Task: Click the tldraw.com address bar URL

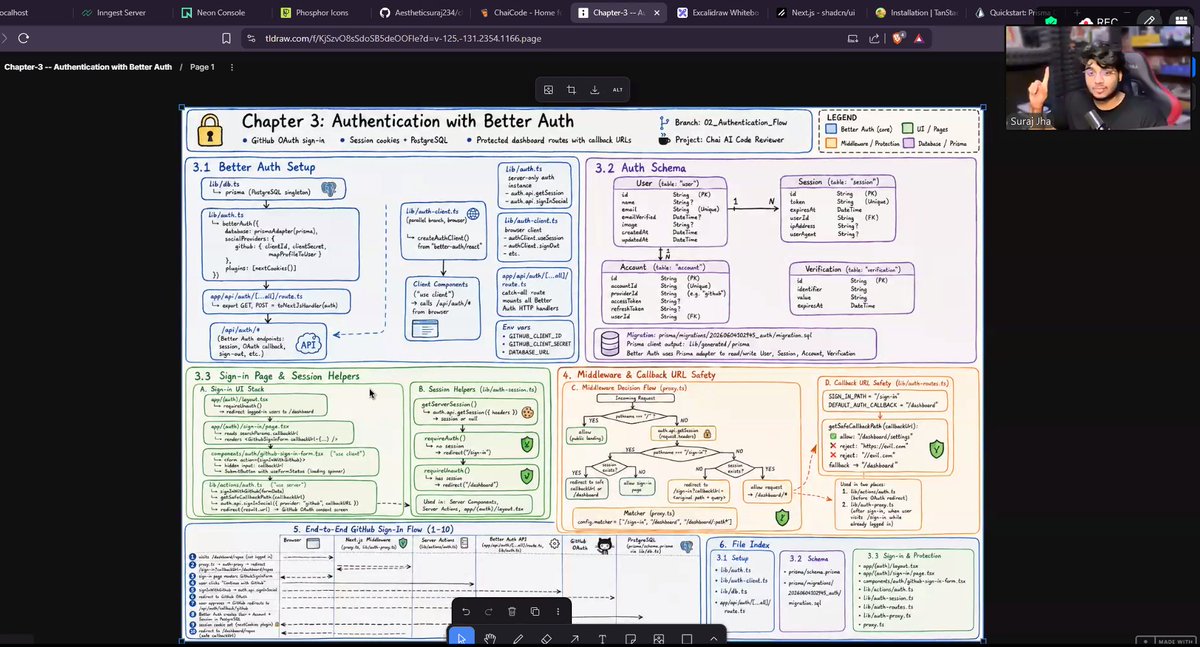Action: pyautogui.click(x=403, y=38)
